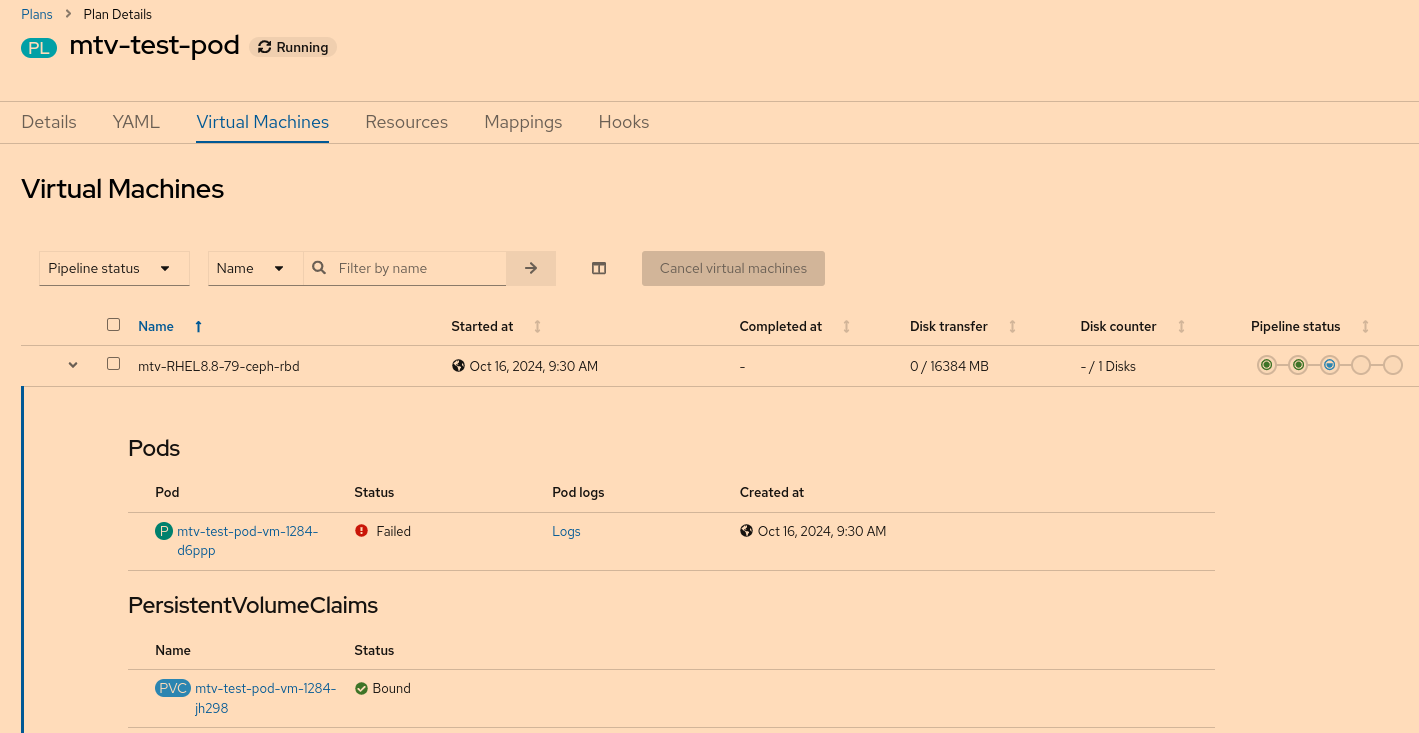Open the Name filter type dropdown
Image resolution: width=1419 pixels, height=733 pixels.
click(255, 268)
